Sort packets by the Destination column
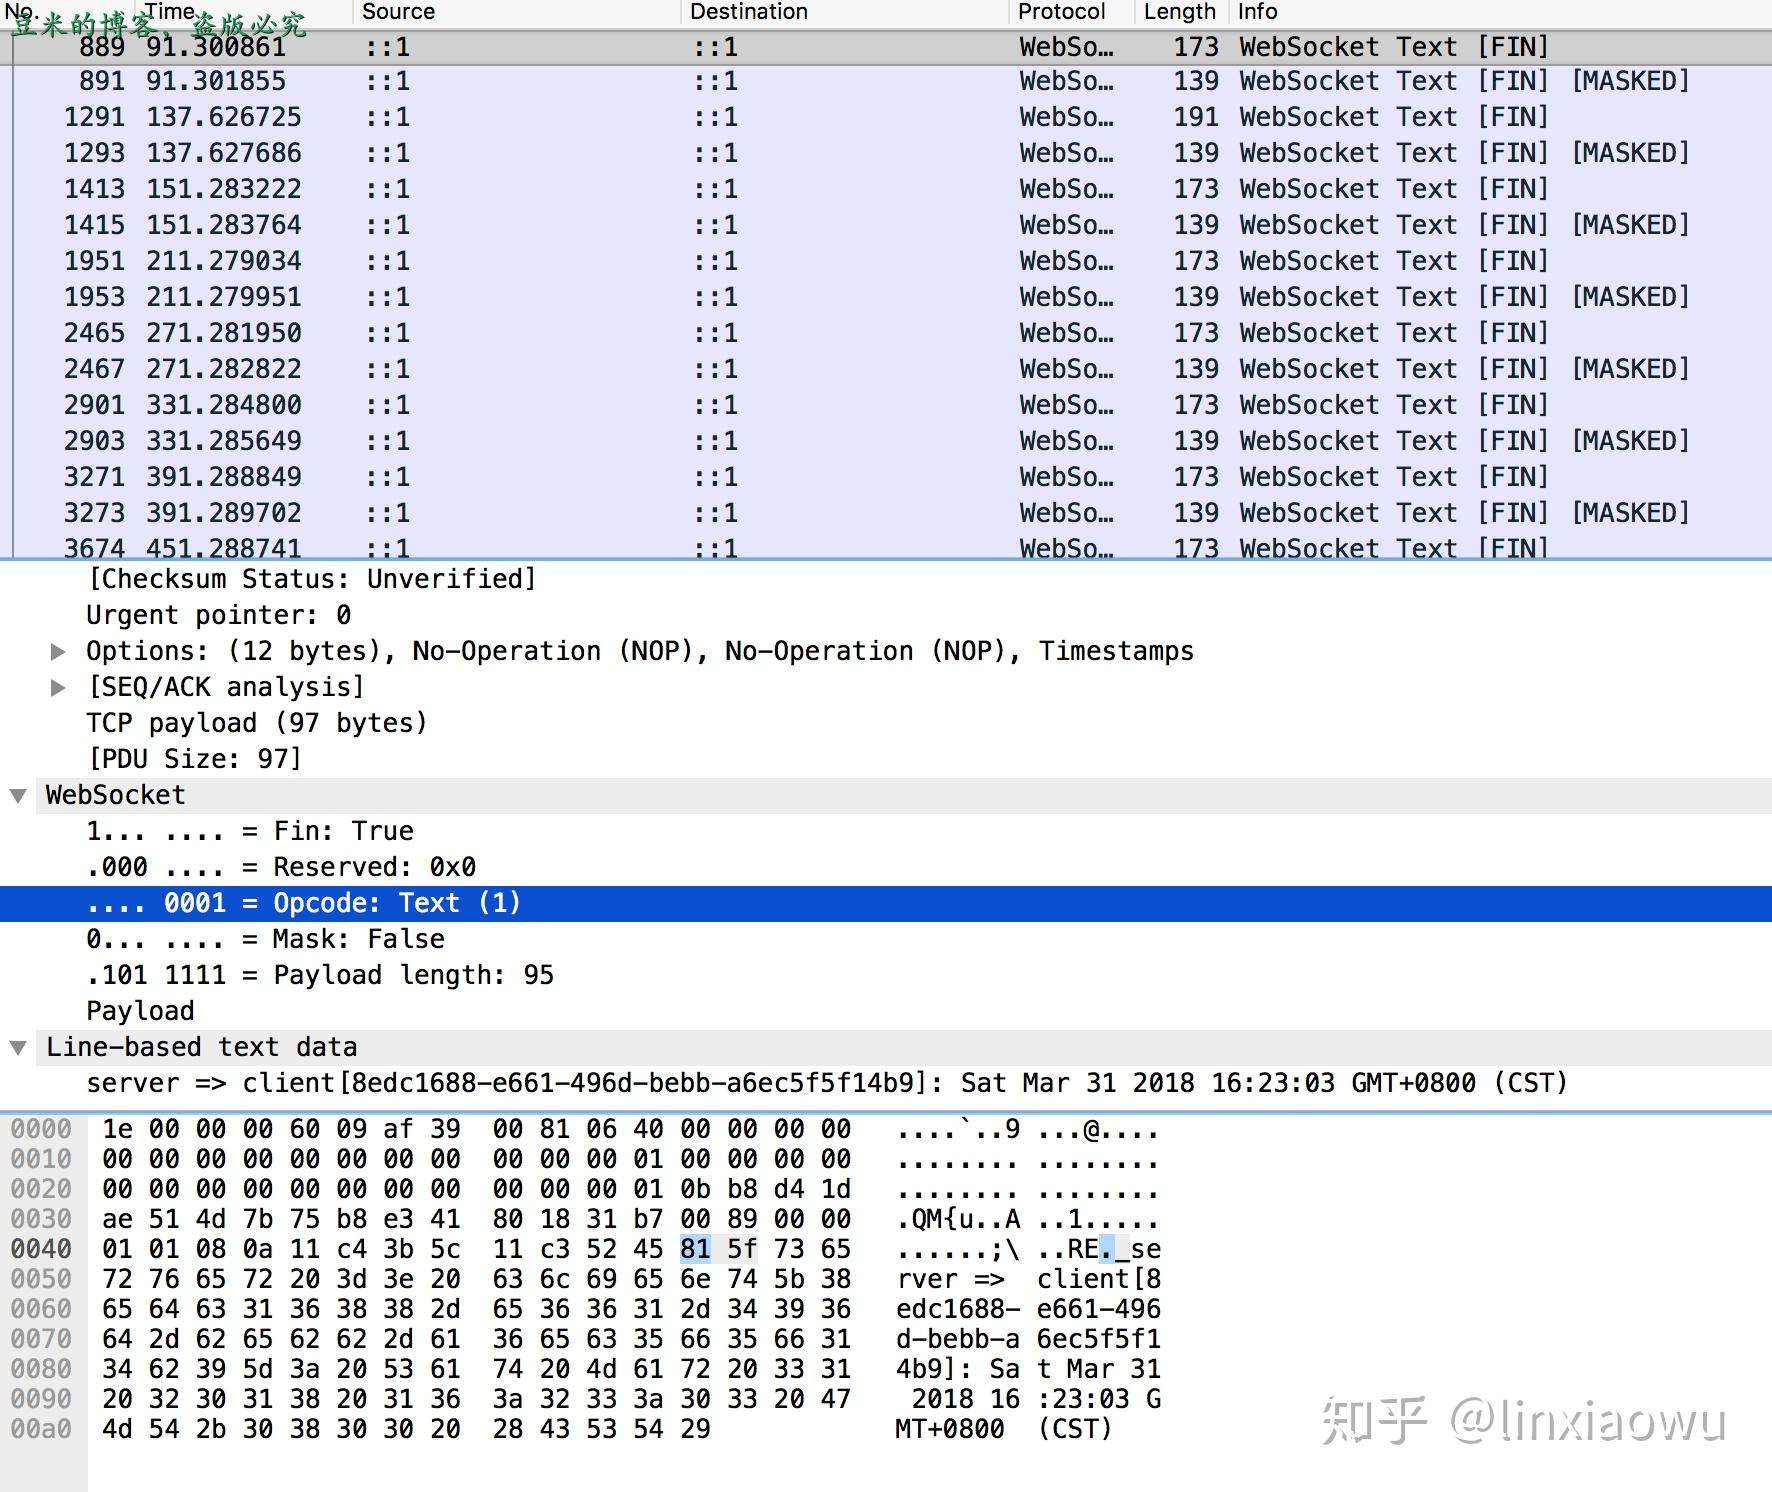 click(748, 11)
